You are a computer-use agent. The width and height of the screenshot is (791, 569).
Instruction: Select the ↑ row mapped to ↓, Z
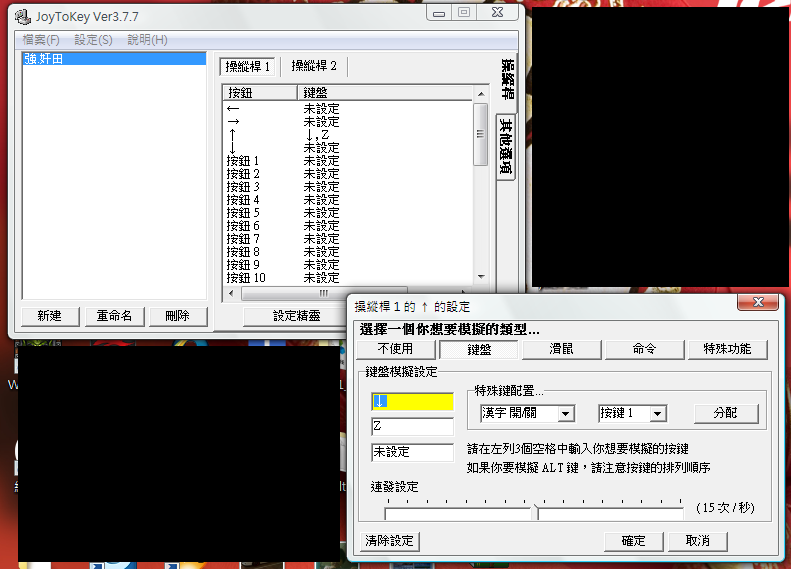click(348, 135)
